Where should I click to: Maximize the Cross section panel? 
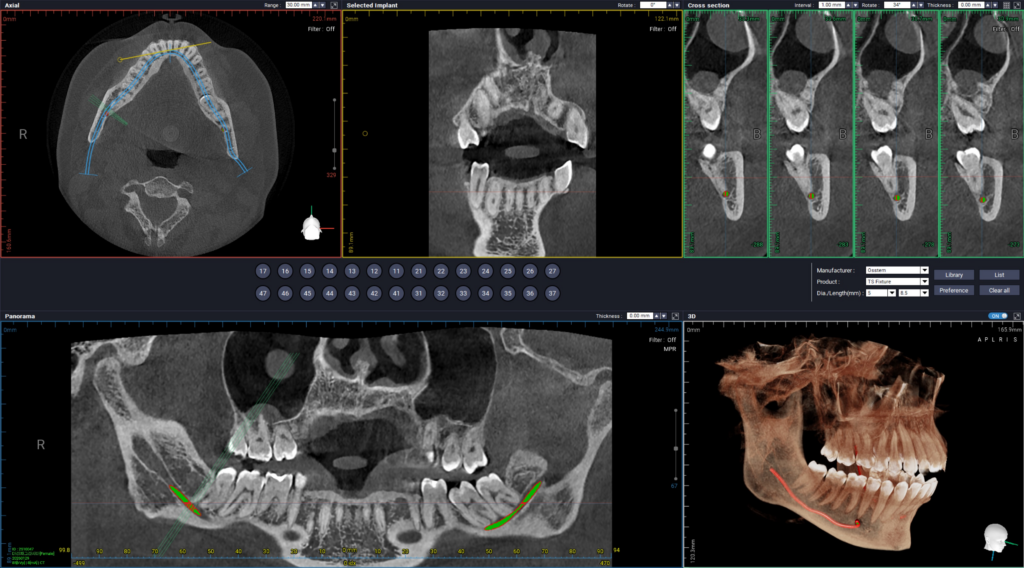pos(1017,5)
